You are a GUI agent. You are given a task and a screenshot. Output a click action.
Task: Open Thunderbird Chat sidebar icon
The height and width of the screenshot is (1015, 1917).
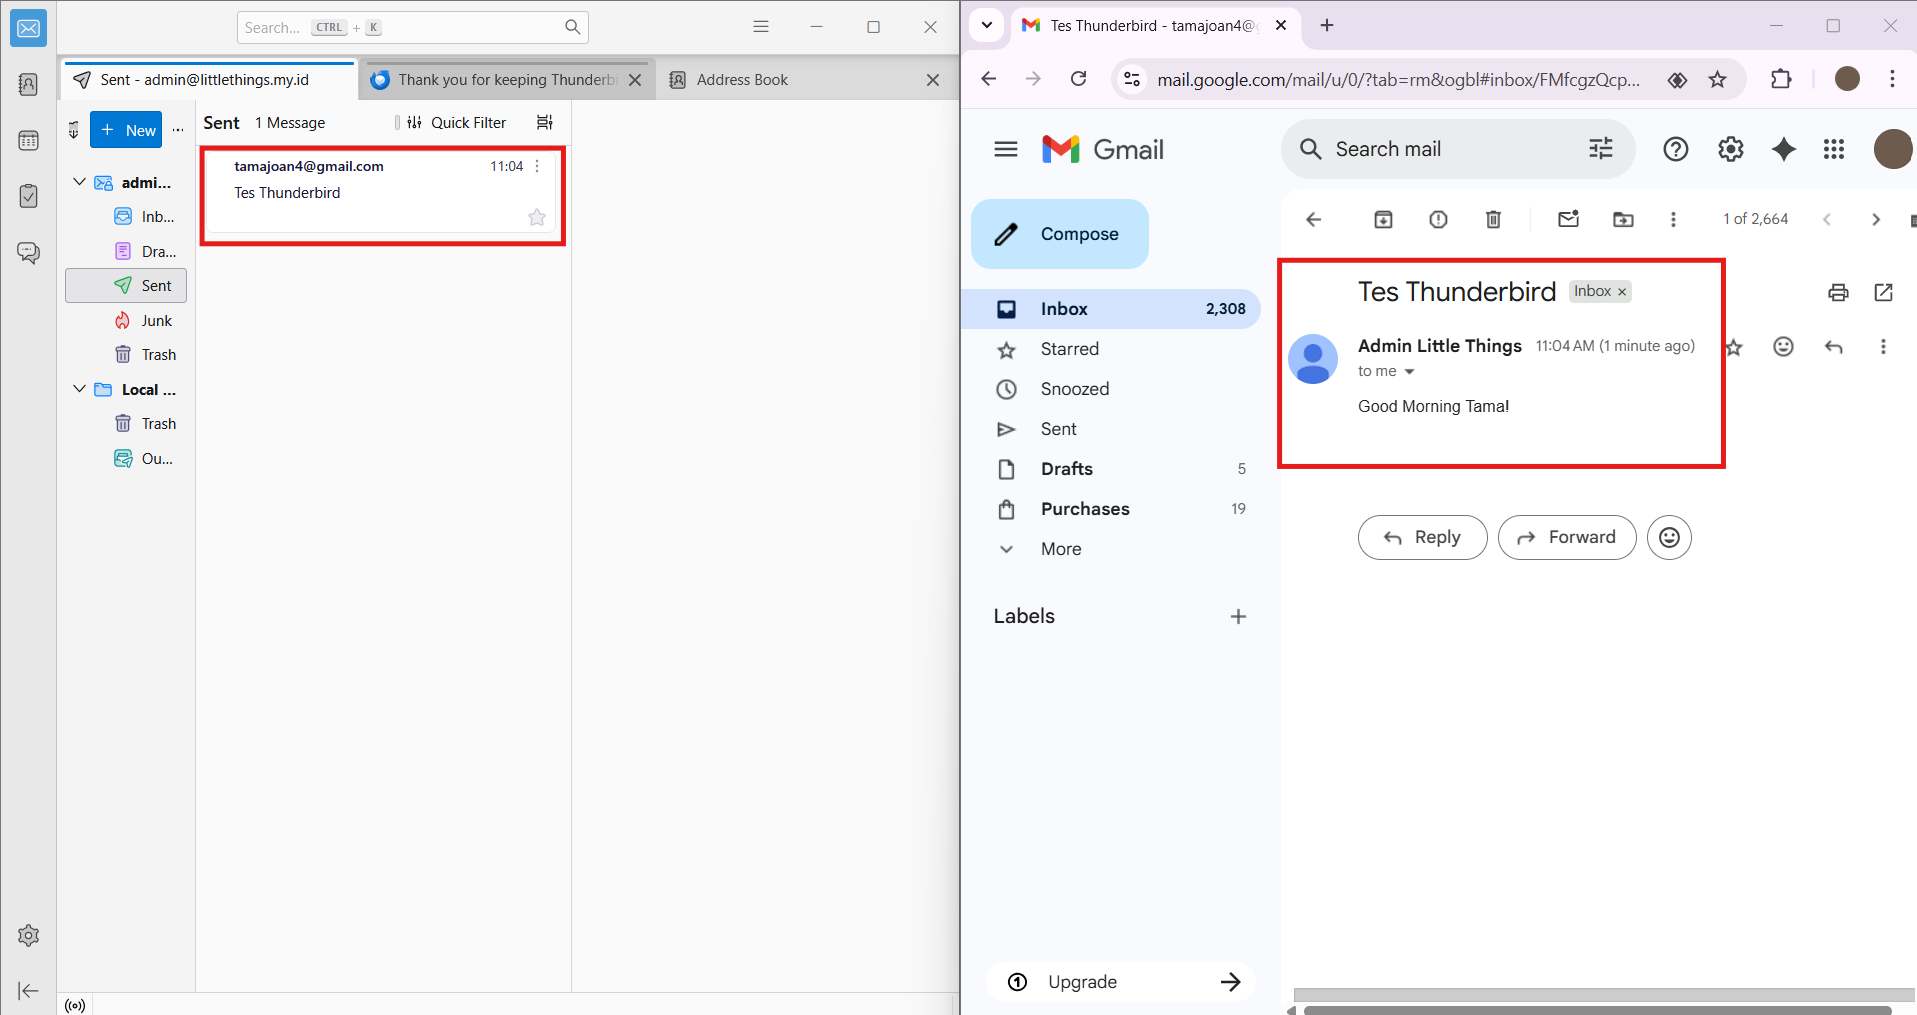[28, 252]
